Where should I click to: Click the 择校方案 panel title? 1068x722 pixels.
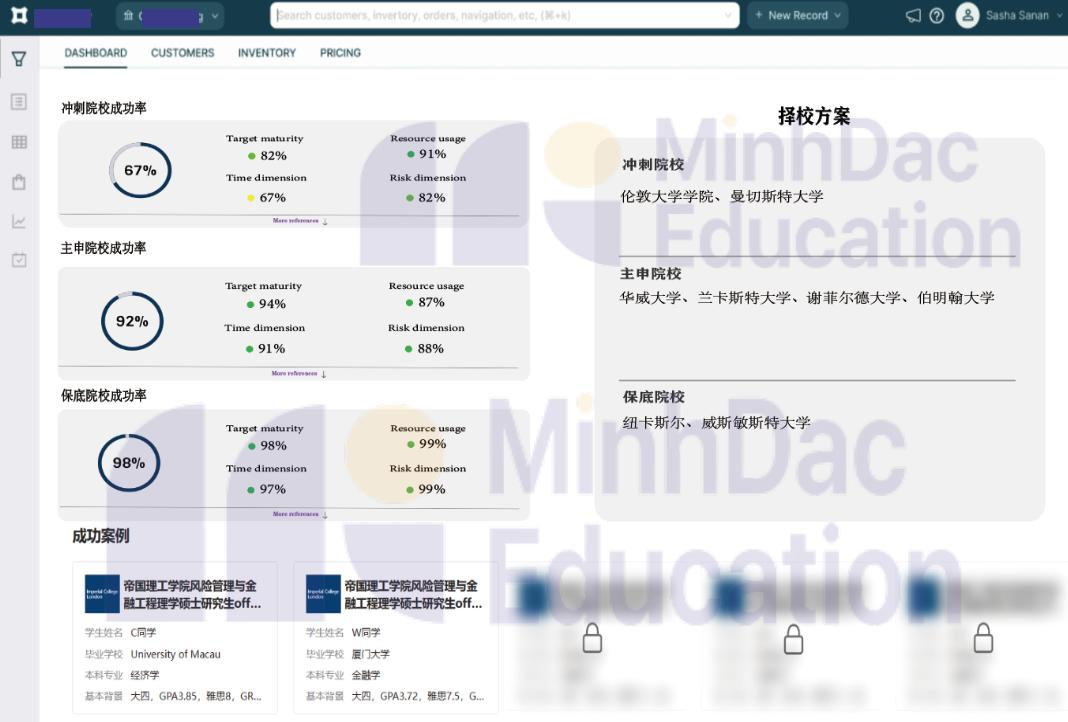814,116
